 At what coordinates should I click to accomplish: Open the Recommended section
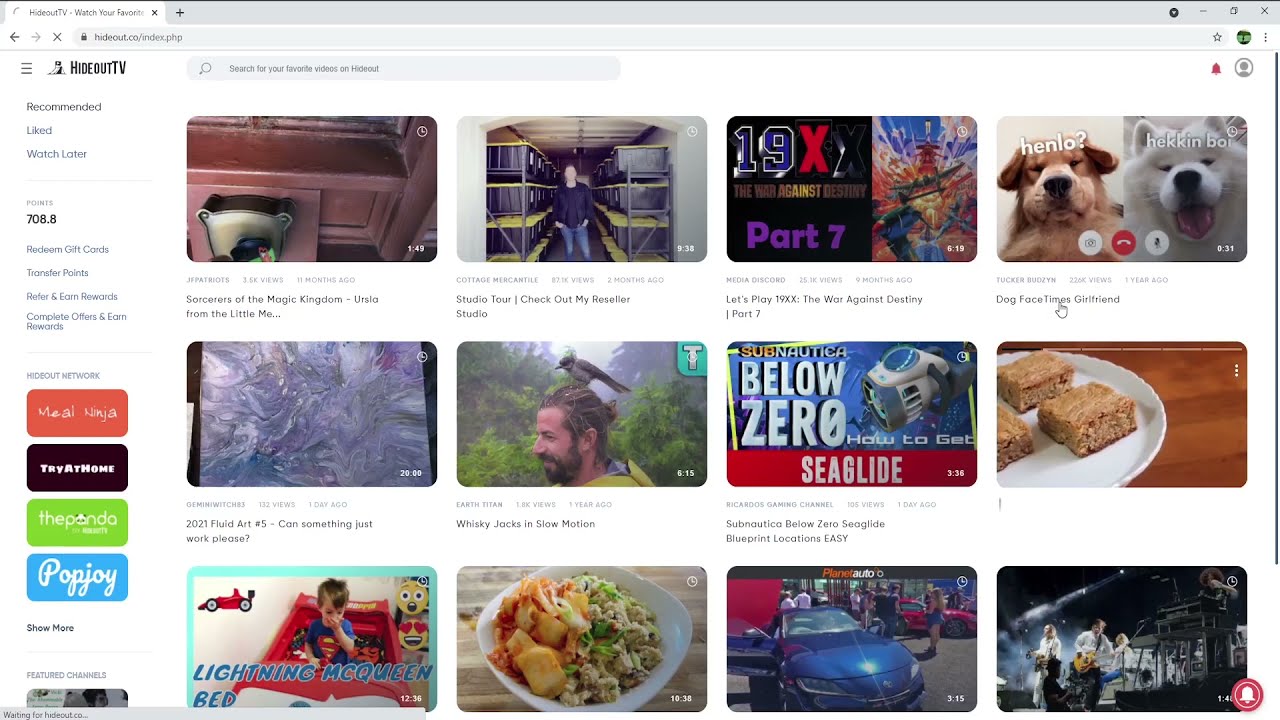(64, 107)
